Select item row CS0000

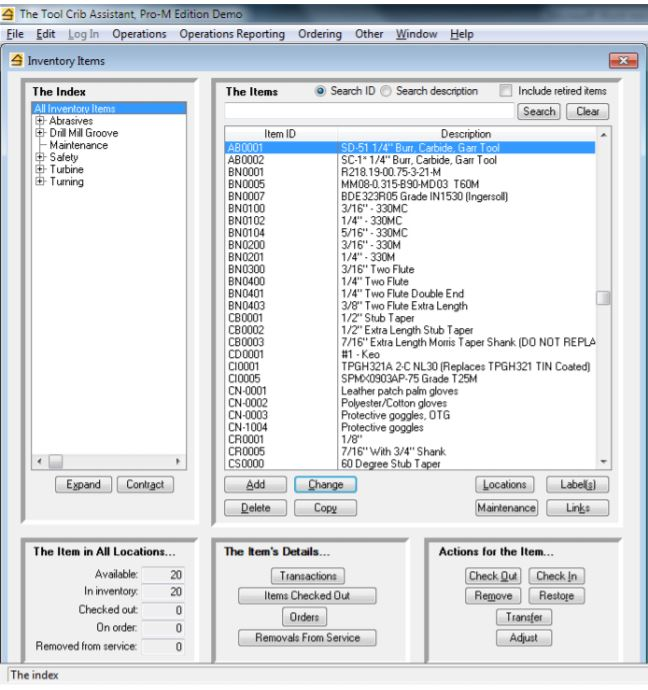tap(410, 463)
